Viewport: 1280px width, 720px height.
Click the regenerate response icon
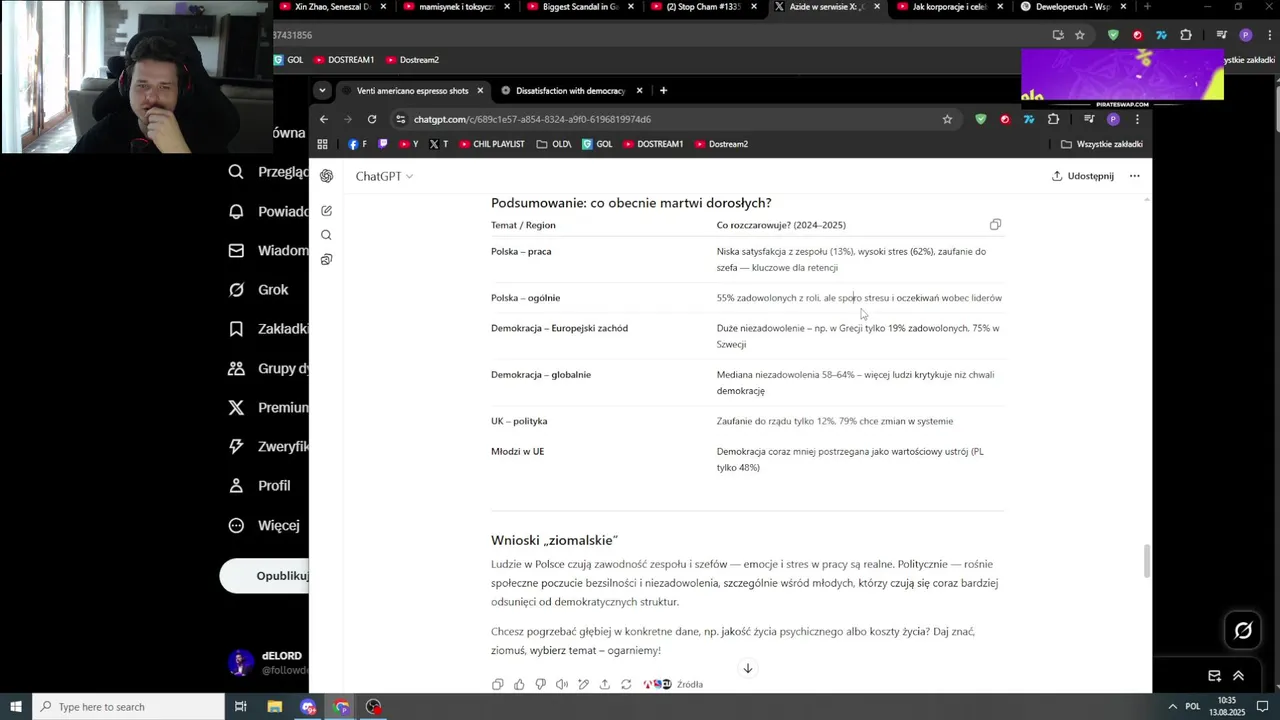626,684
